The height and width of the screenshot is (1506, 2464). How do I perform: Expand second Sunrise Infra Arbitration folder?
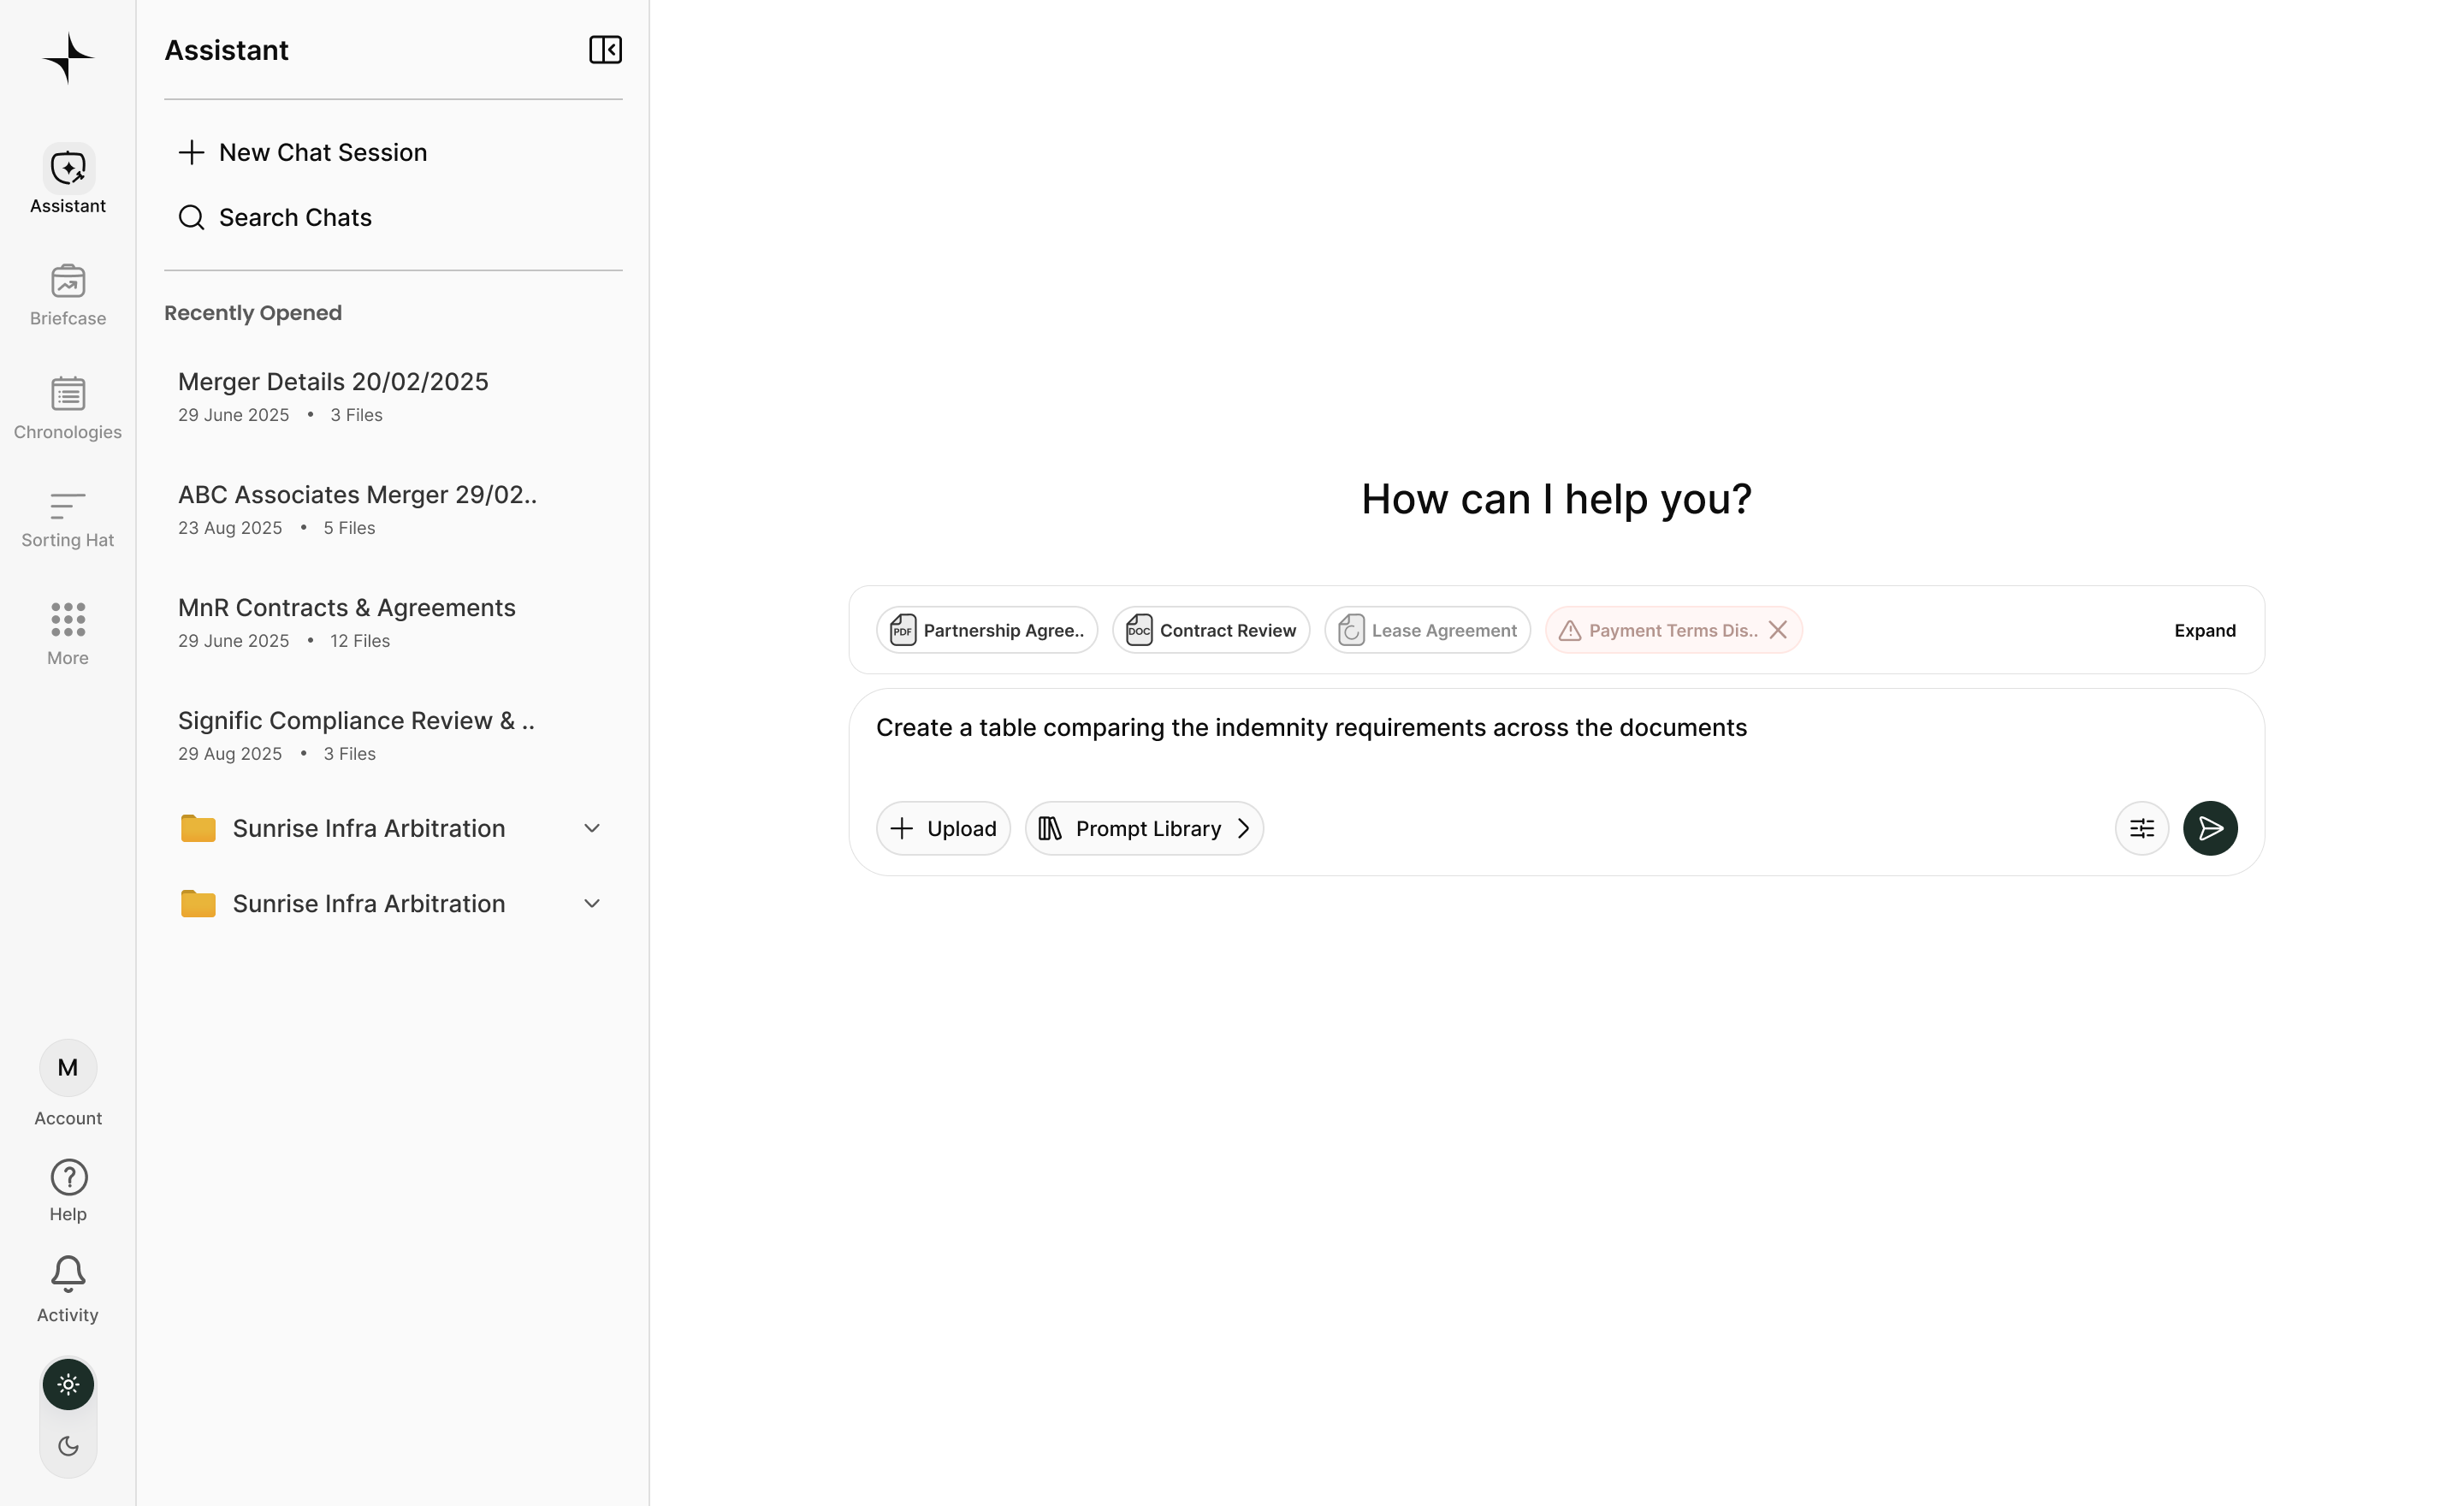(591, 904)
